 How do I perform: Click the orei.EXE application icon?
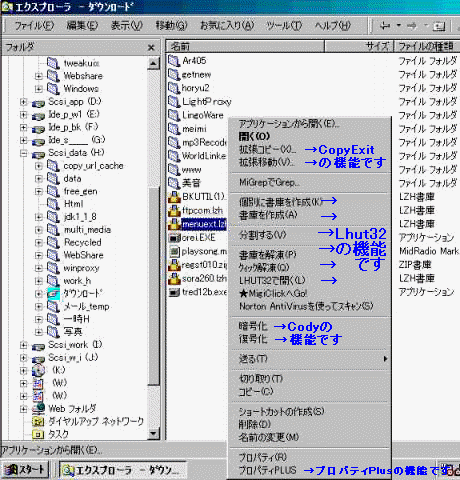click(174, 238)
